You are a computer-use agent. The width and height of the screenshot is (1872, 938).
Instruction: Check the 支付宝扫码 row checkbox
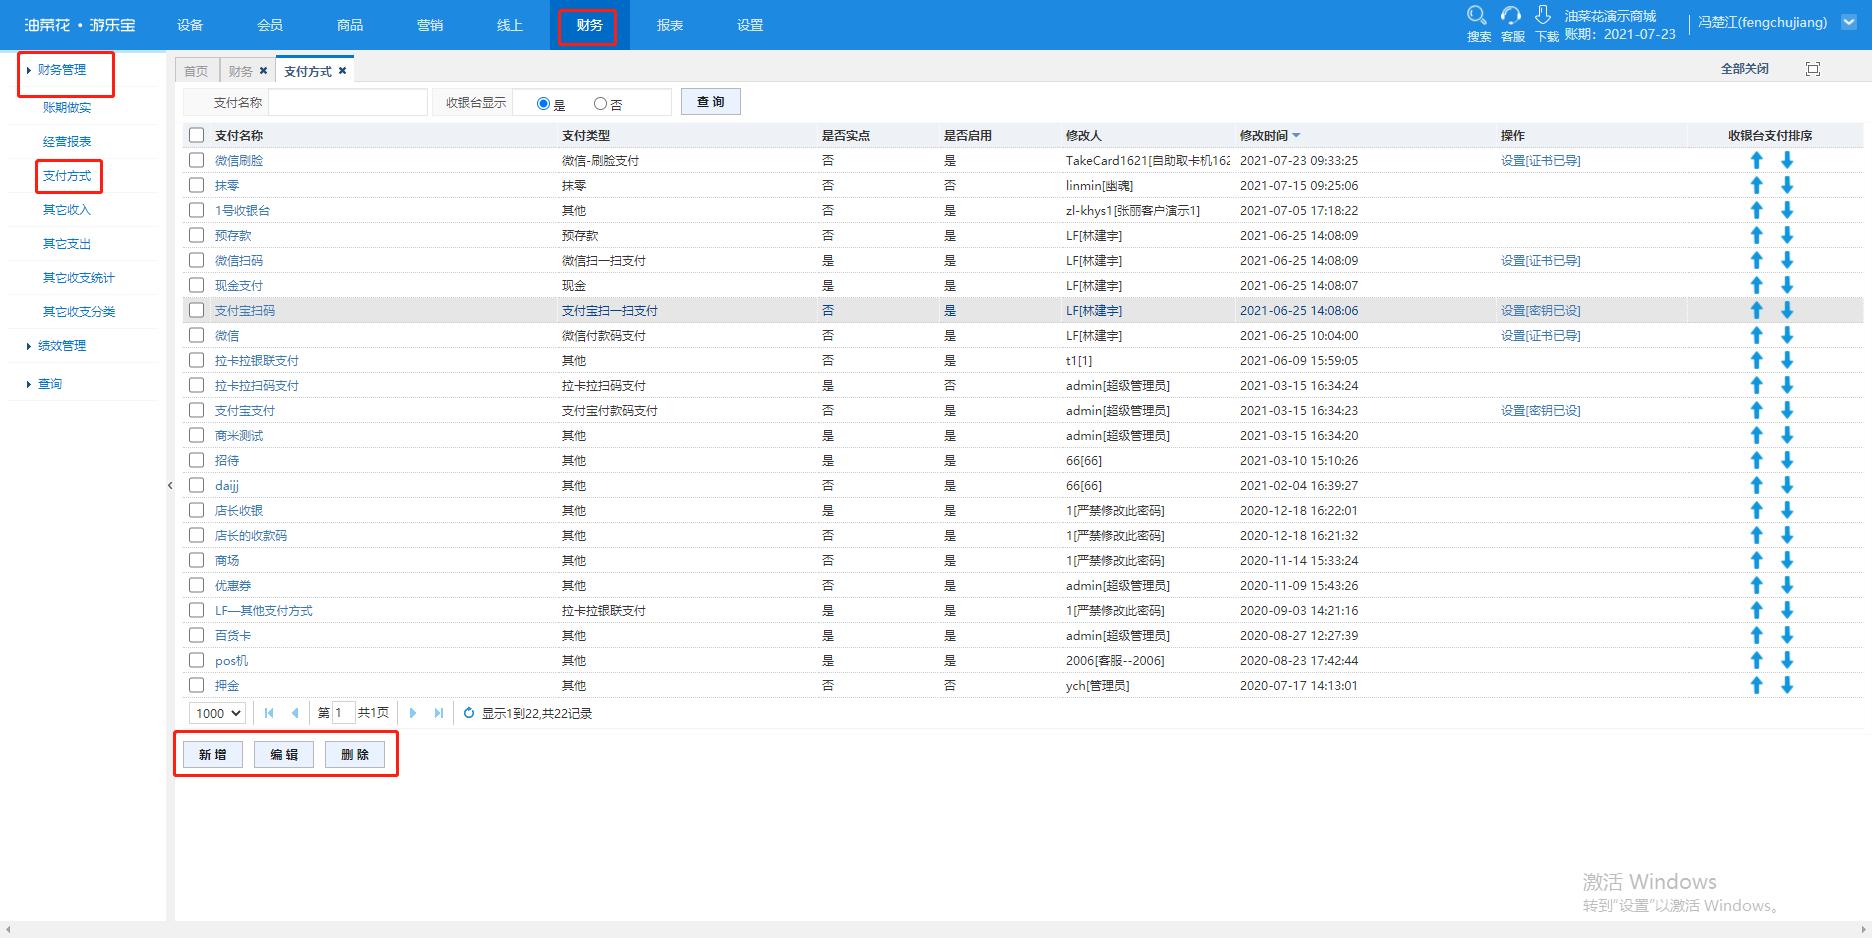tap(196, 310)
